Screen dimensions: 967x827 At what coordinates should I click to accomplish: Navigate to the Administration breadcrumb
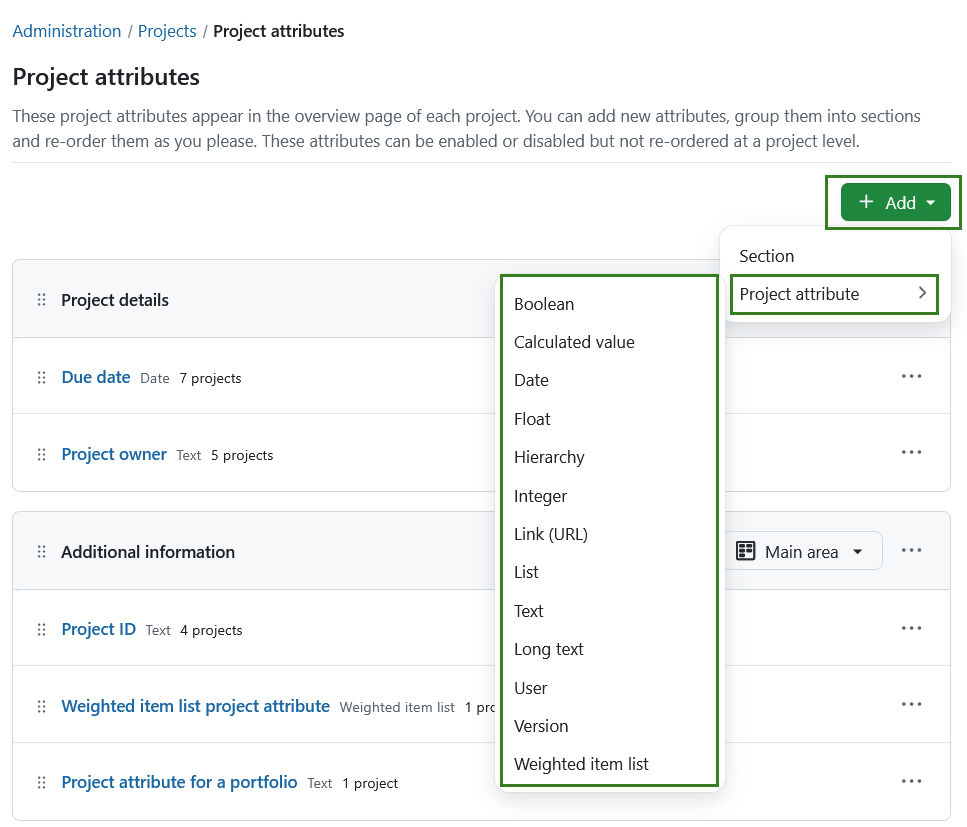(66, 31)
